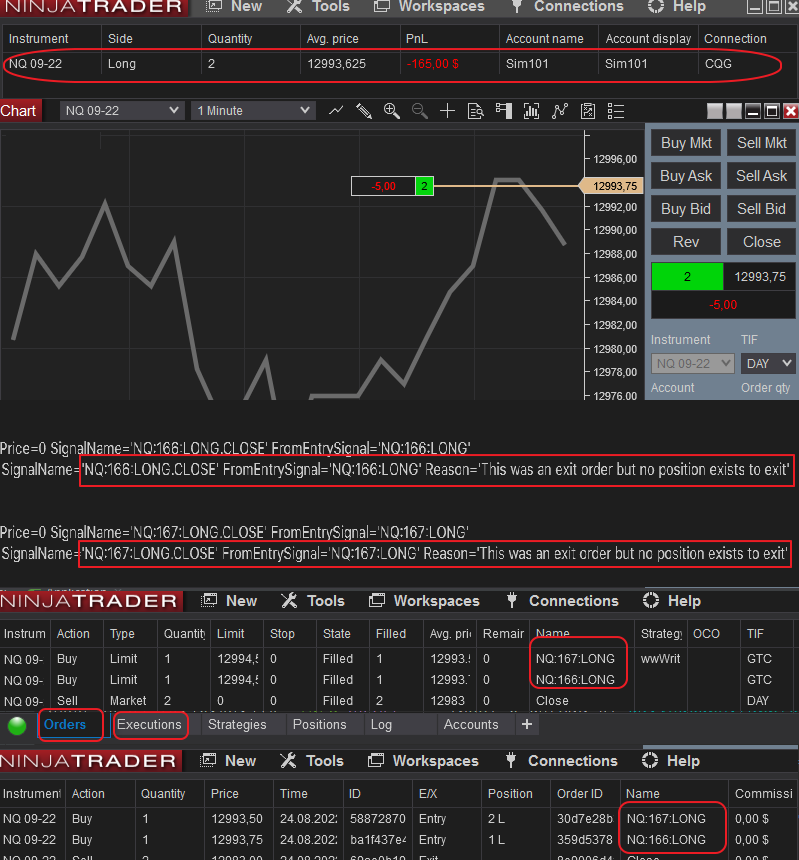
Task: Open the data series bars icon
Action: pyautogui.click(x=531, y=111)
